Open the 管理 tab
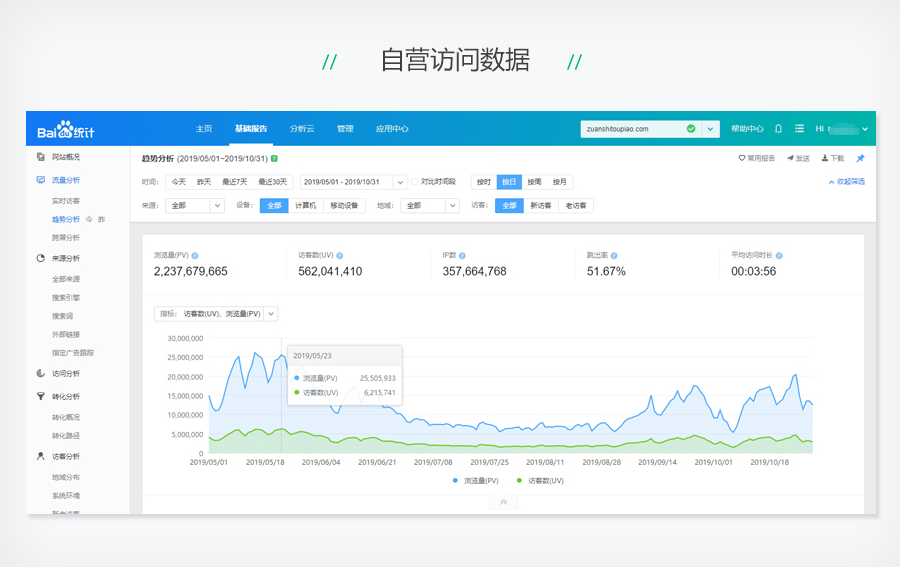This screenshot has height=567, width=900. coord(345,129)
